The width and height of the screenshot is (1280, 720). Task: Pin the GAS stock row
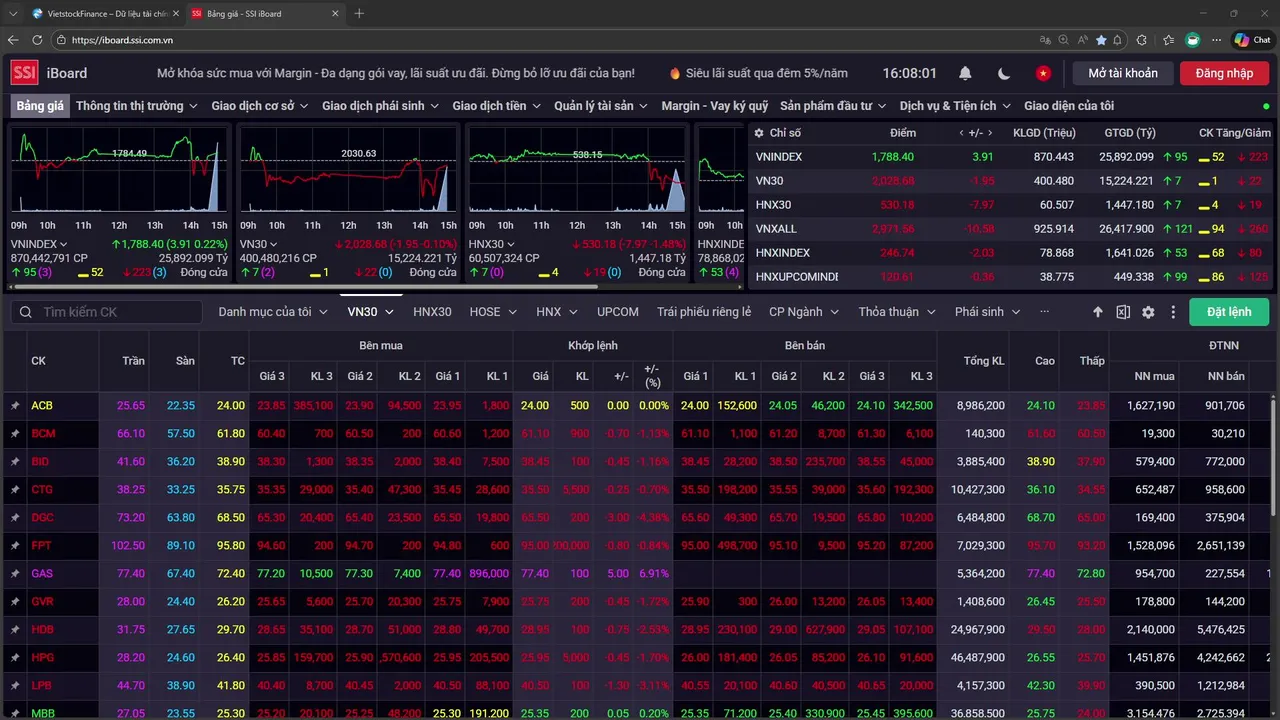click(15, 574)
